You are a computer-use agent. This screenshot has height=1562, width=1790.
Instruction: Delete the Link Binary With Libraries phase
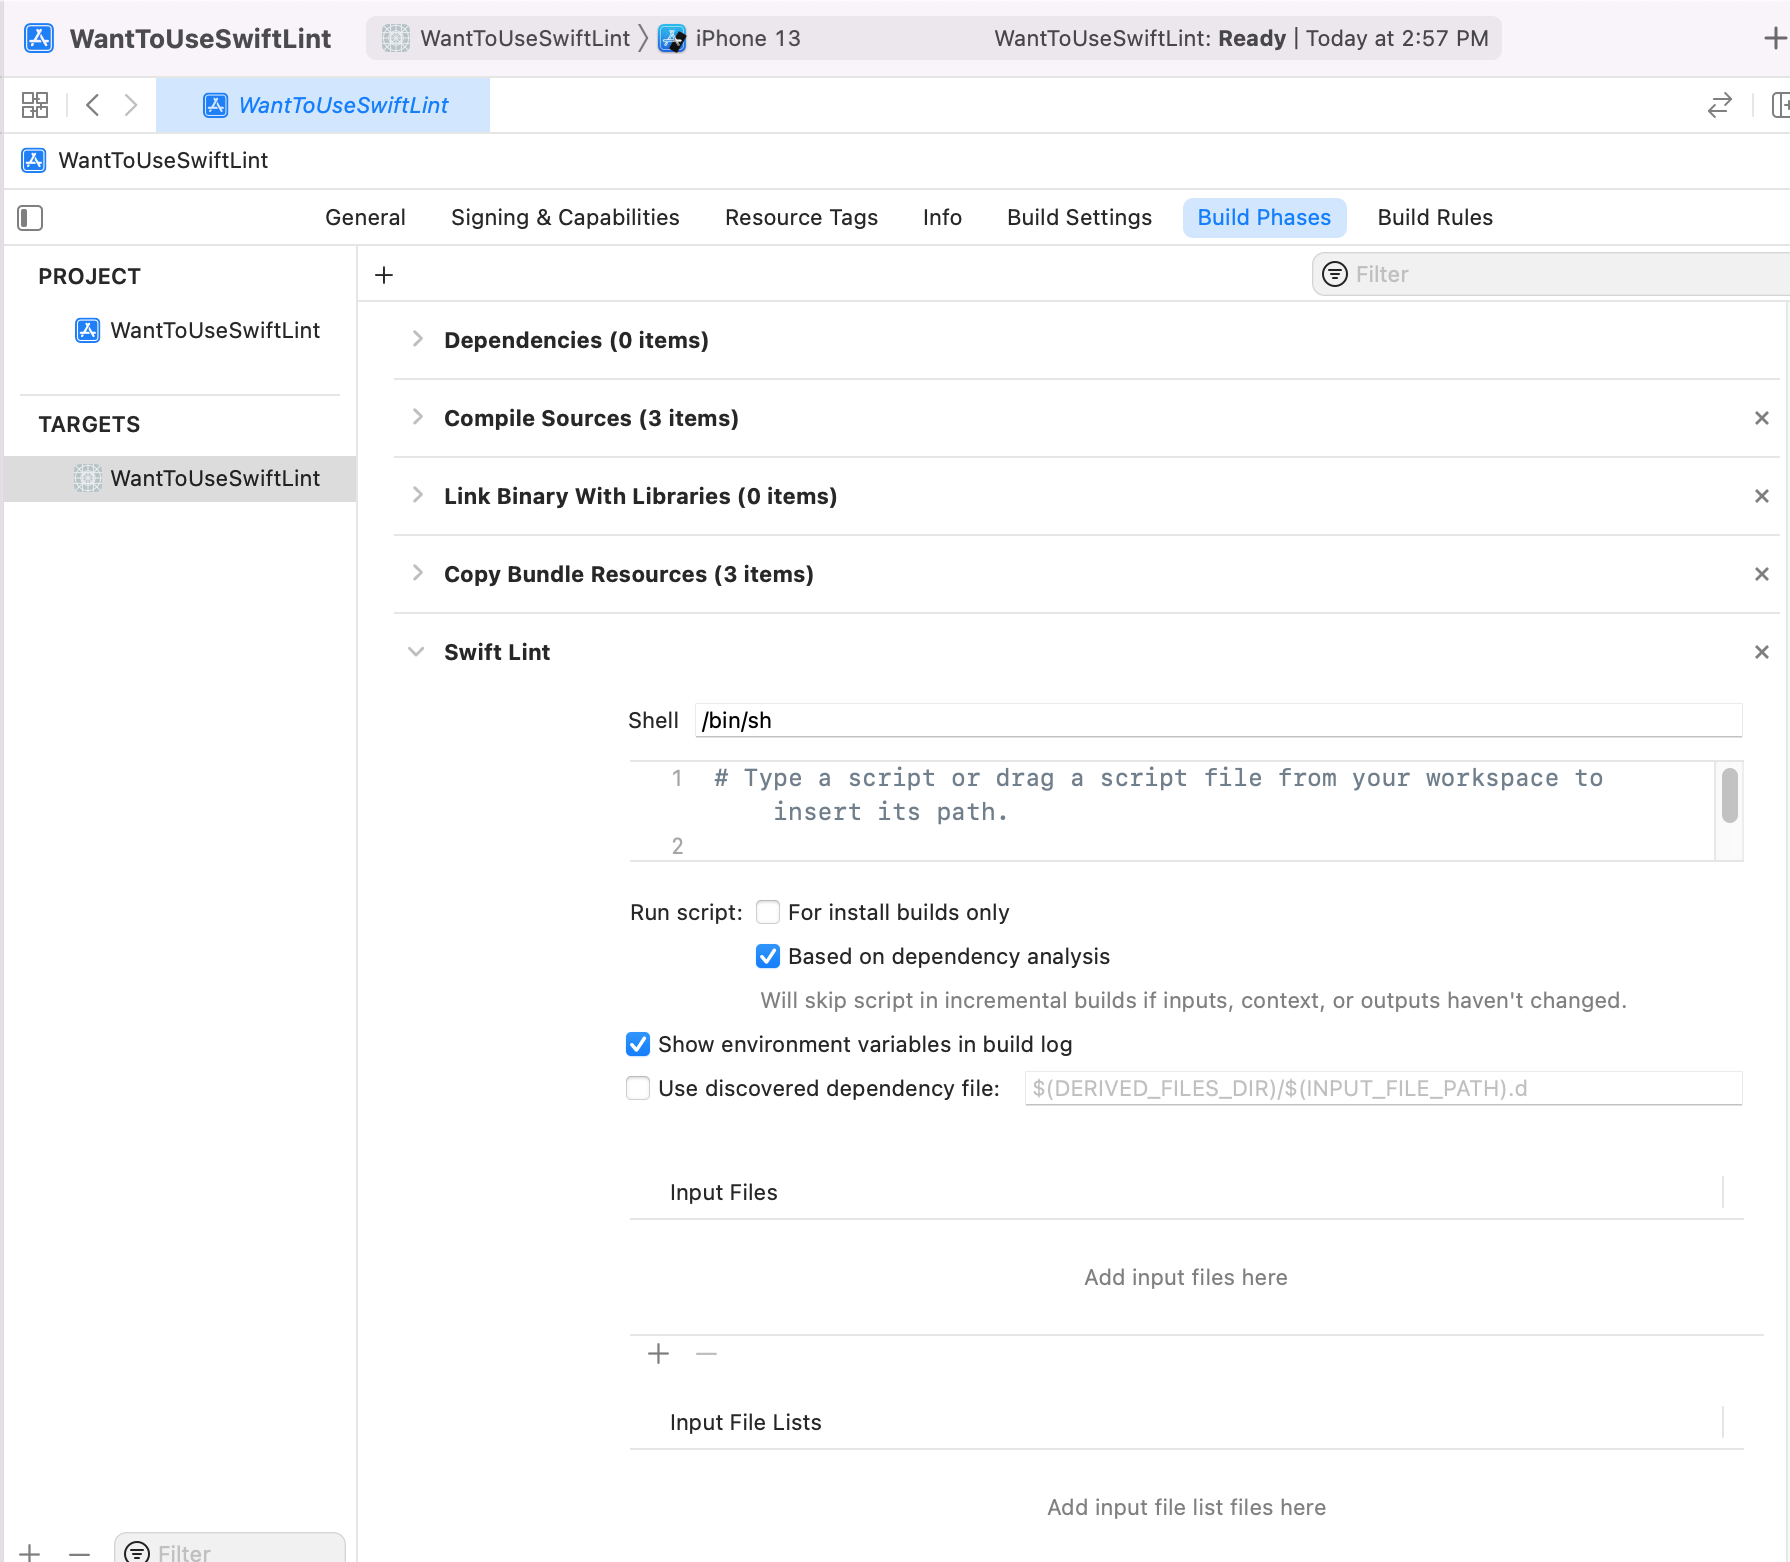(1762, 496)
